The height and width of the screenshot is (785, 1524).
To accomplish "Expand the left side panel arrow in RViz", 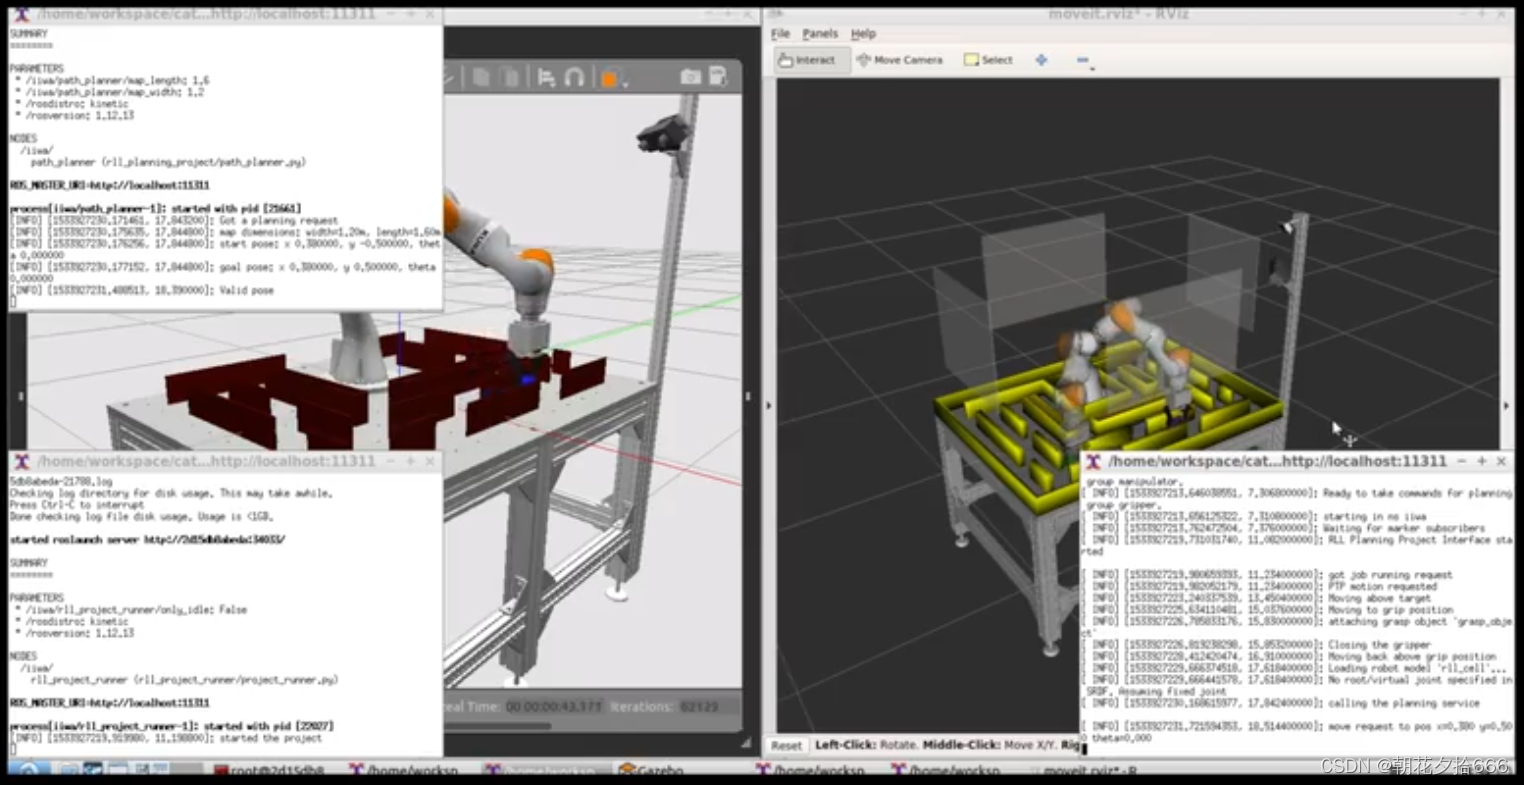I will pyautogui.click(x=769, y=405).
